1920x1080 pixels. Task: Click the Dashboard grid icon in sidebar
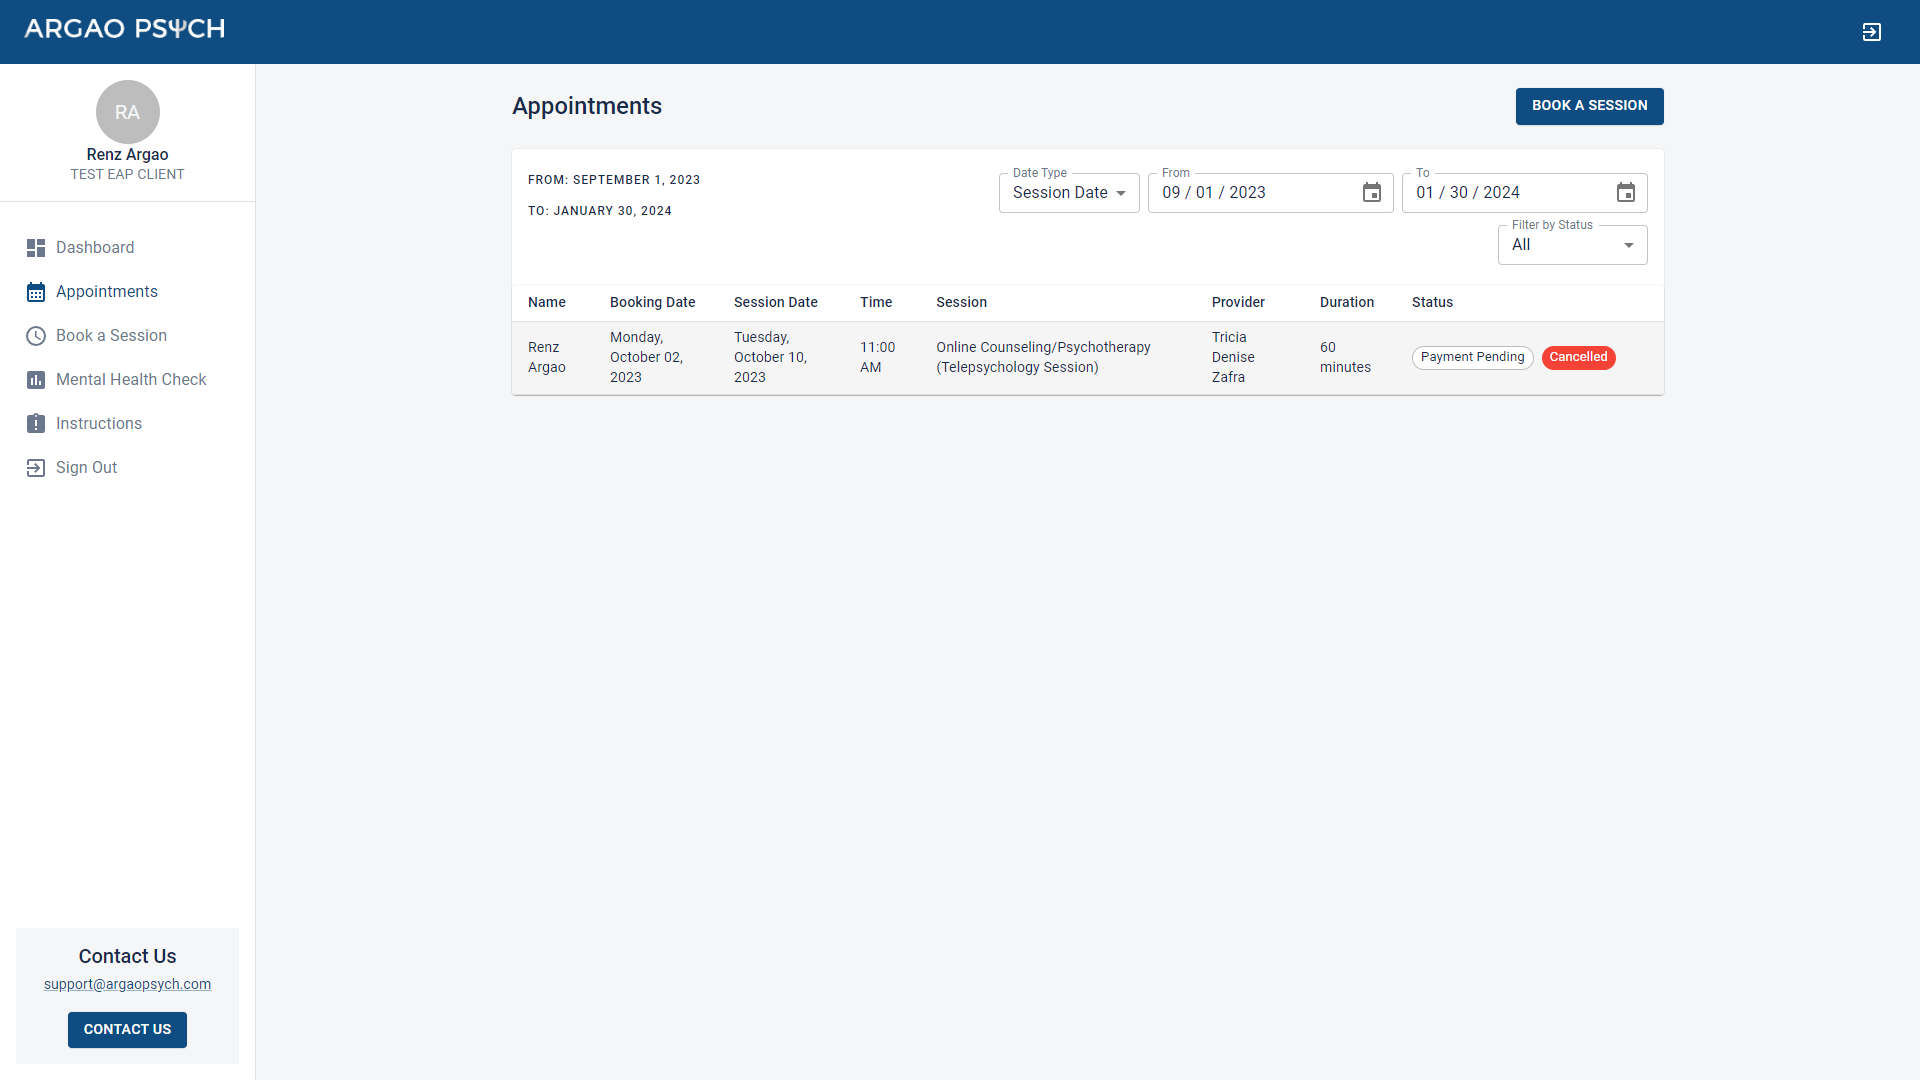[x=36, y=248]
